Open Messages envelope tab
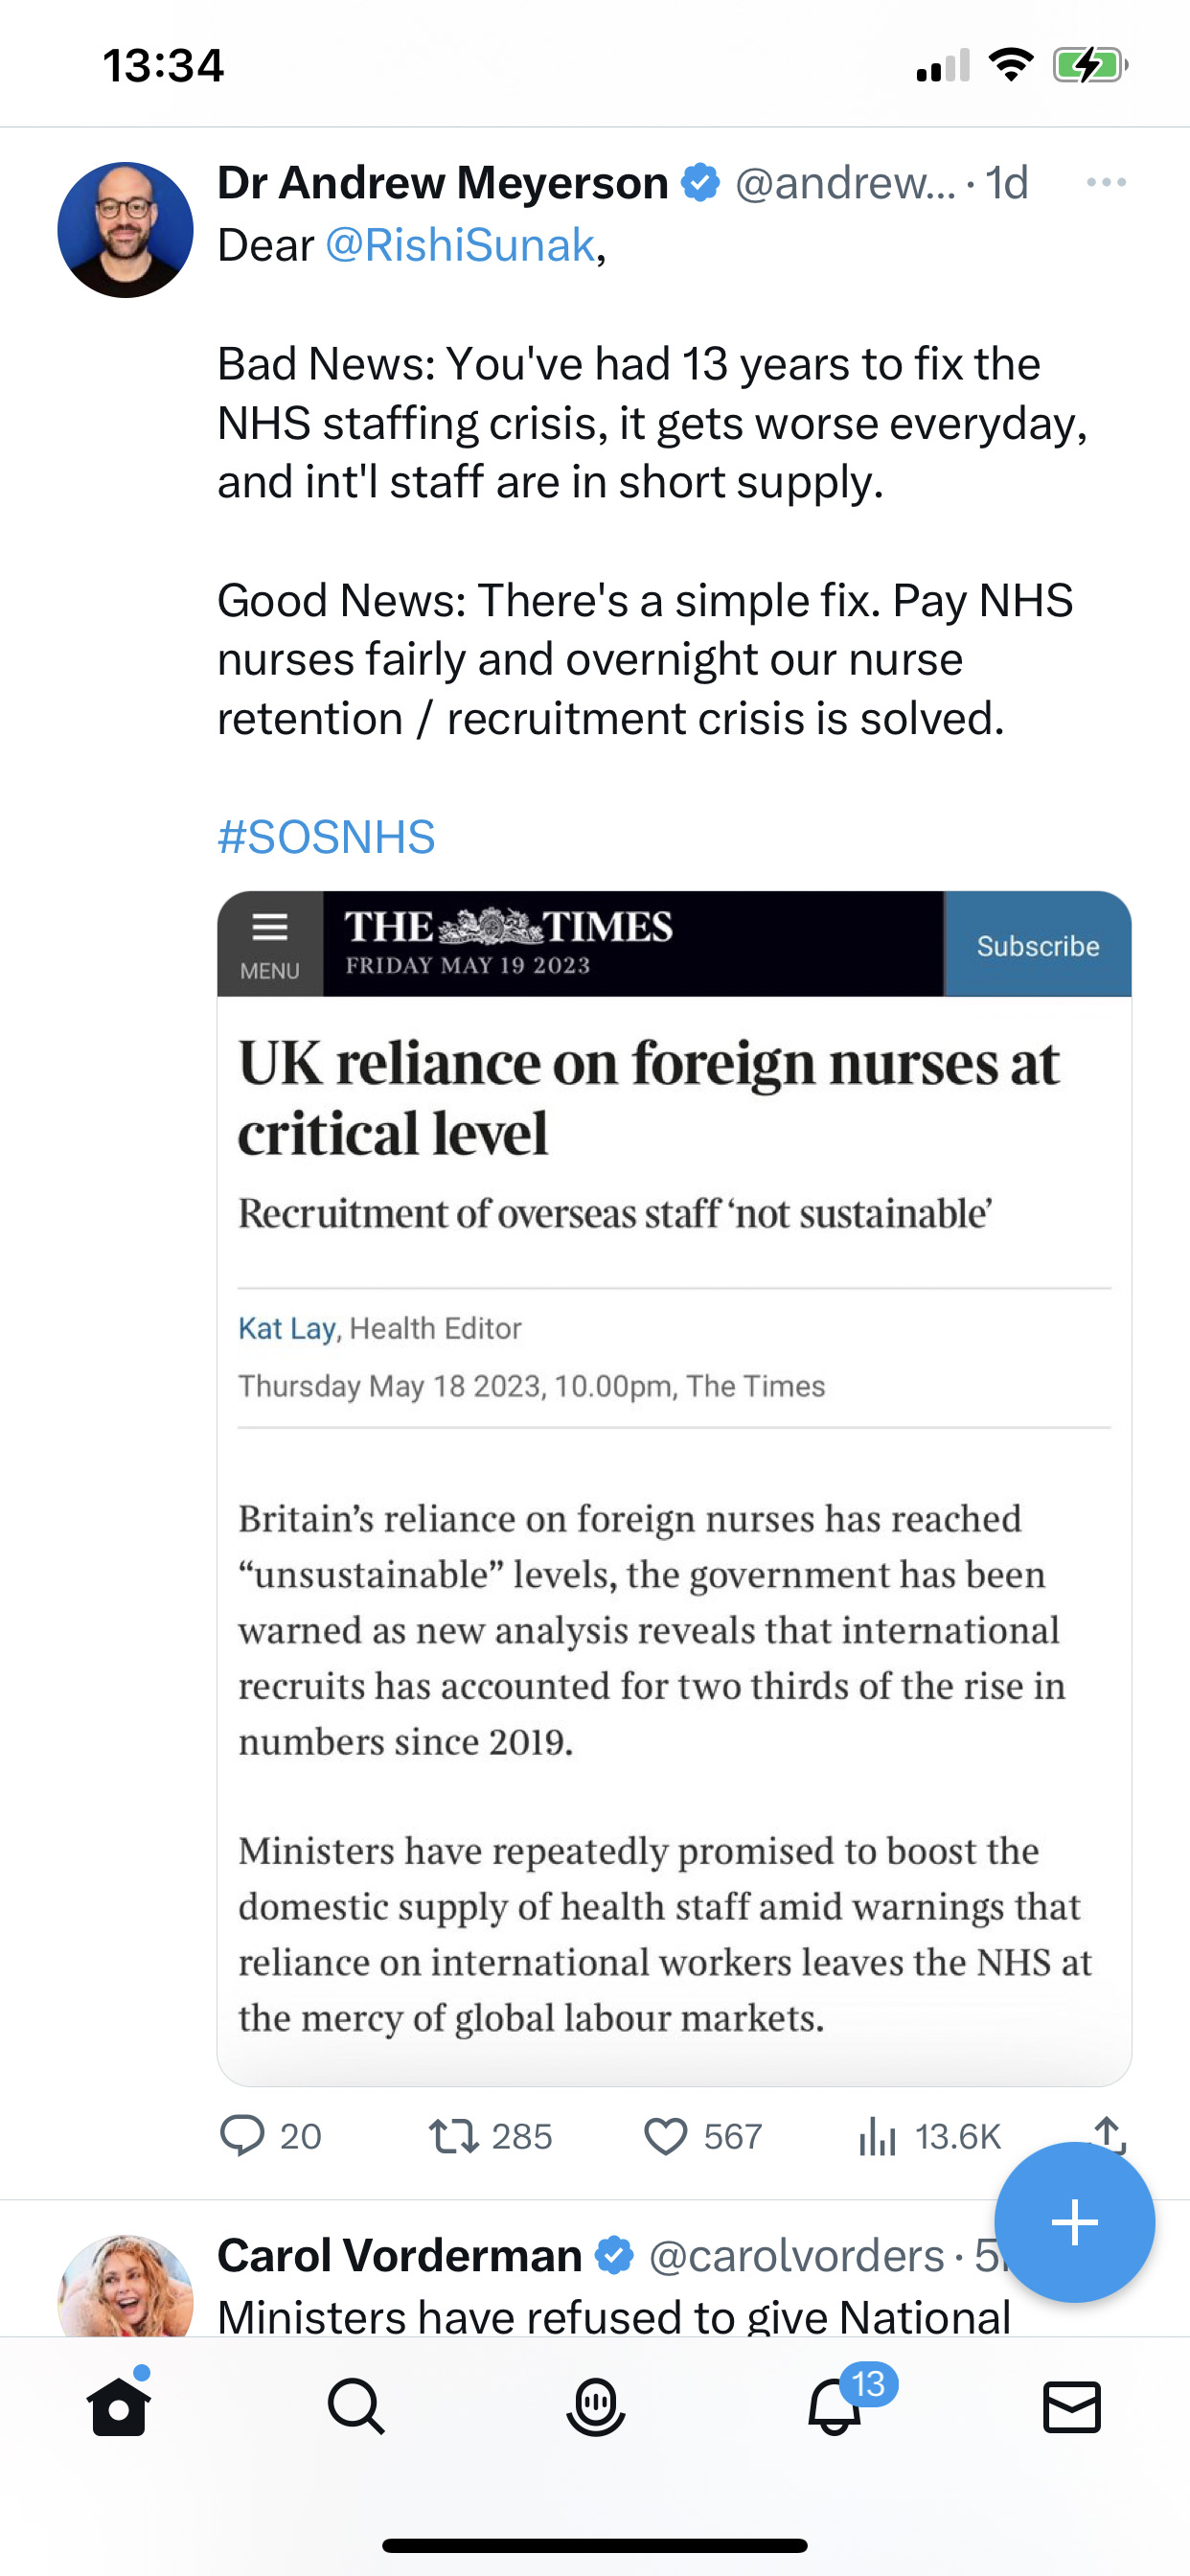This screenshot has width=1190, height=2576. (x=1072, y=2407)
